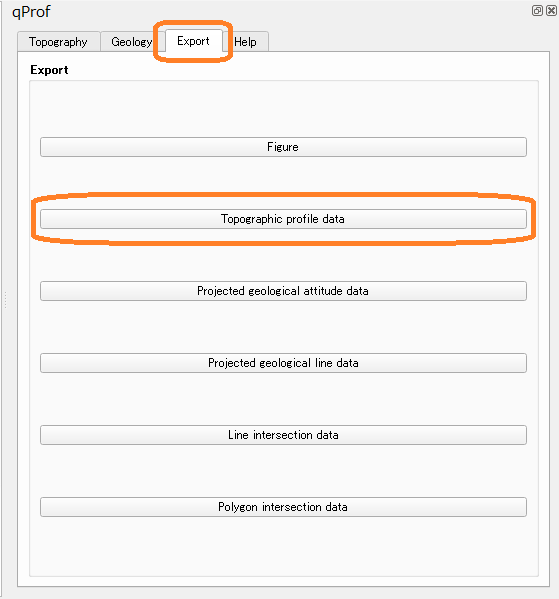
Task: Undock the qProf panel with float icon
Action: coord(537,11)
